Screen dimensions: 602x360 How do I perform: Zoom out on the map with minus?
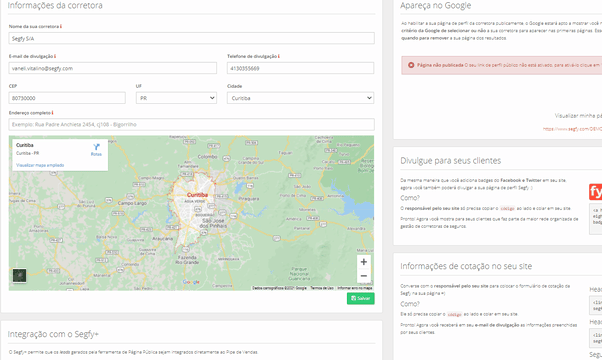click(364, 276)
